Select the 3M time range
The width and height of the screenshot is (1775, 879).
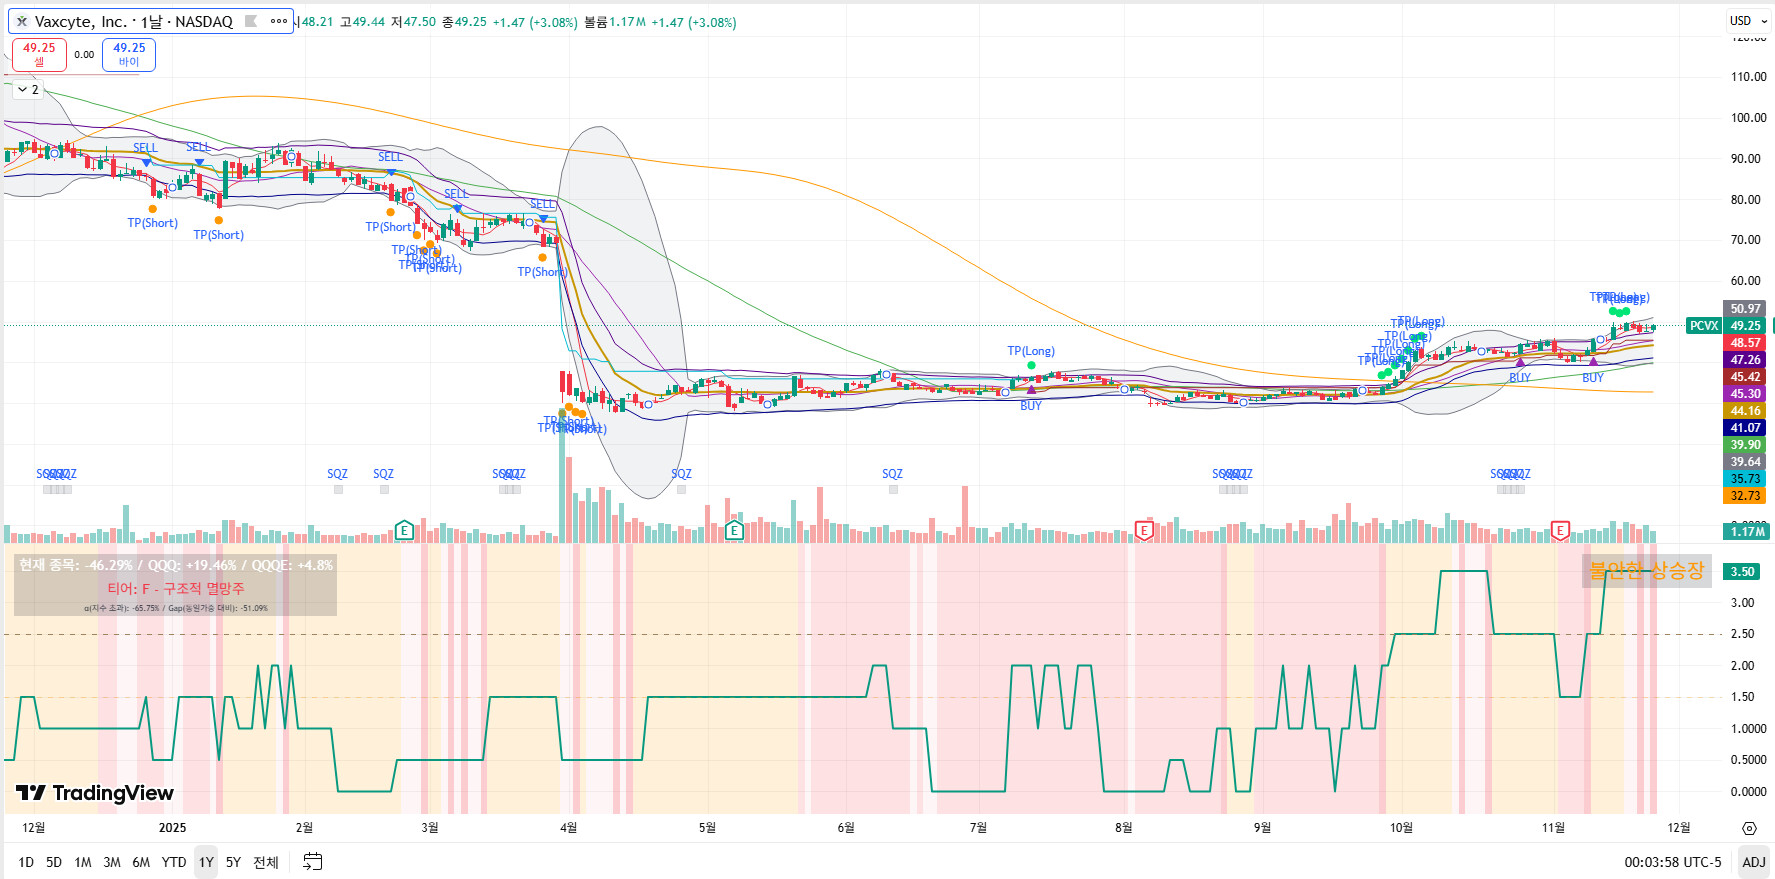(112, 862)
